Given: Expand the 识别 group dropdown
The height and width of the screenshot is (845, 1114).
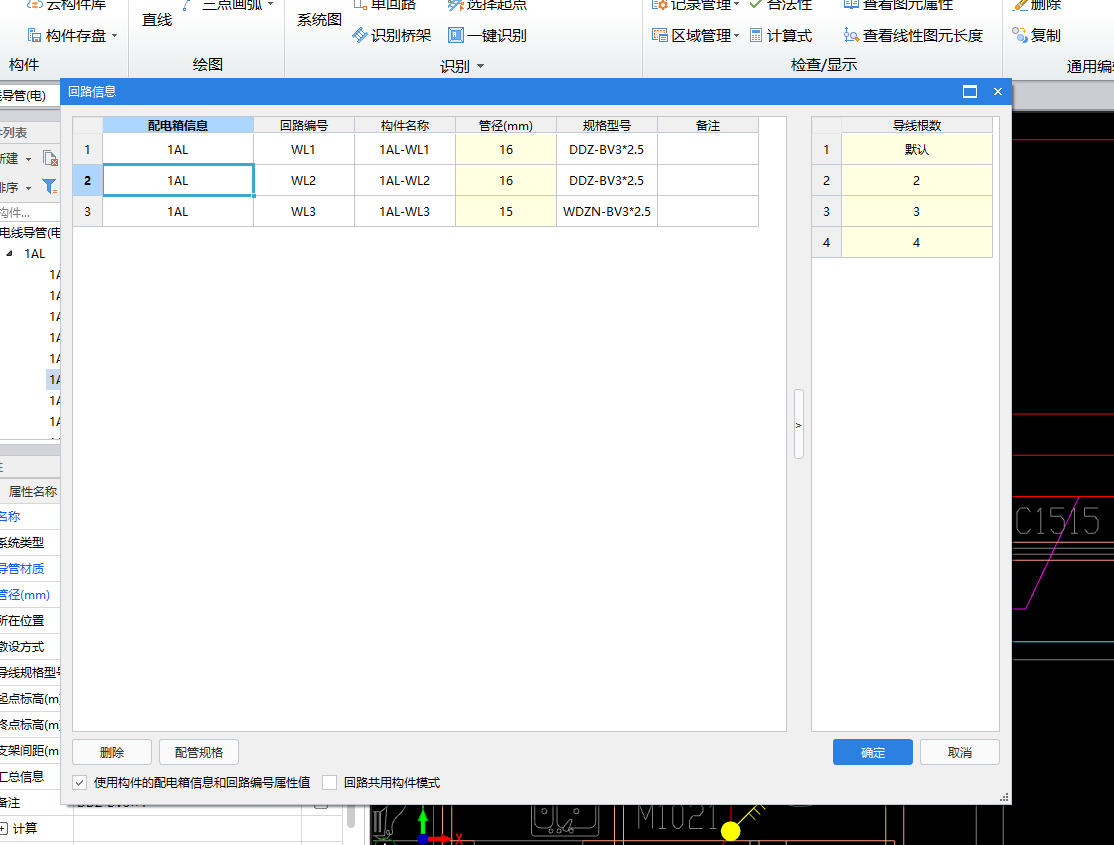Looking at the screenshot, I should coord(480,66).
